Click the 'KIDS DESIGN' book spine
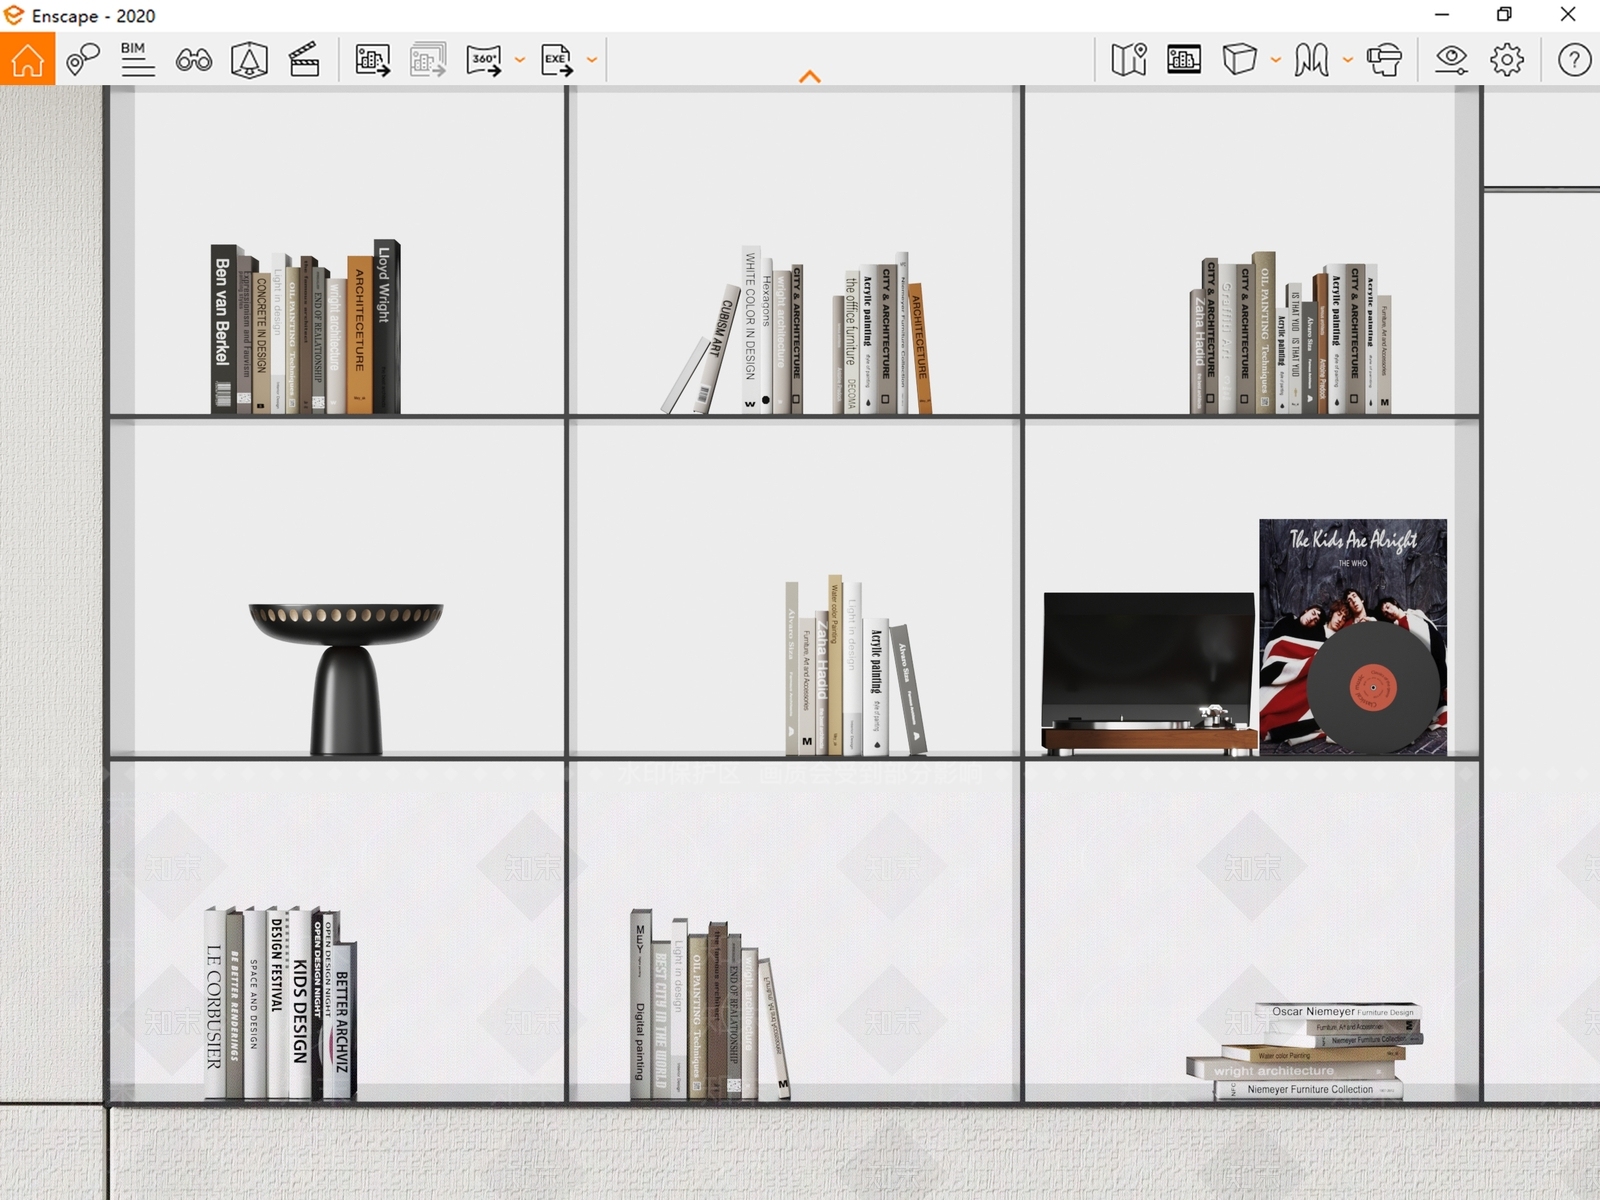Image resolution: width=1600 pixels, height=1200 pixels. coord(300,1004)
